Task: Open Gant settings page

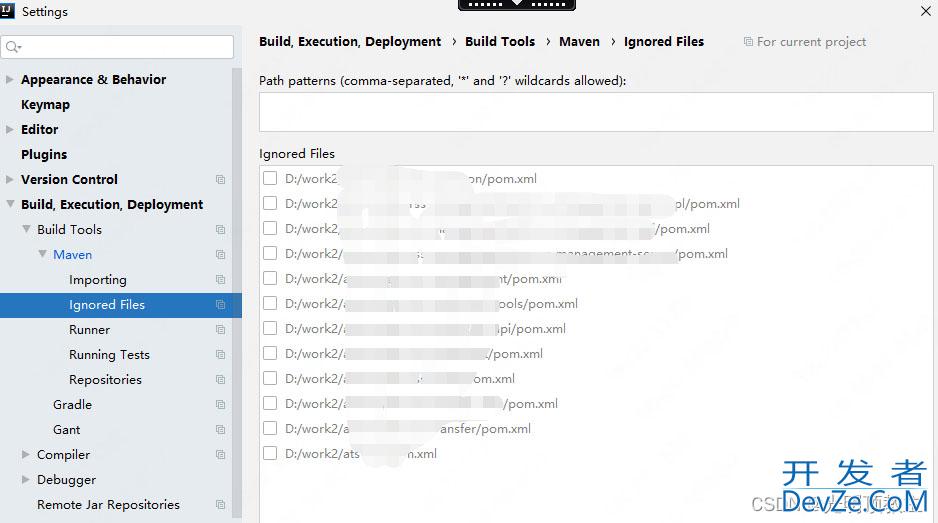Action: click(x=66, y=430)
